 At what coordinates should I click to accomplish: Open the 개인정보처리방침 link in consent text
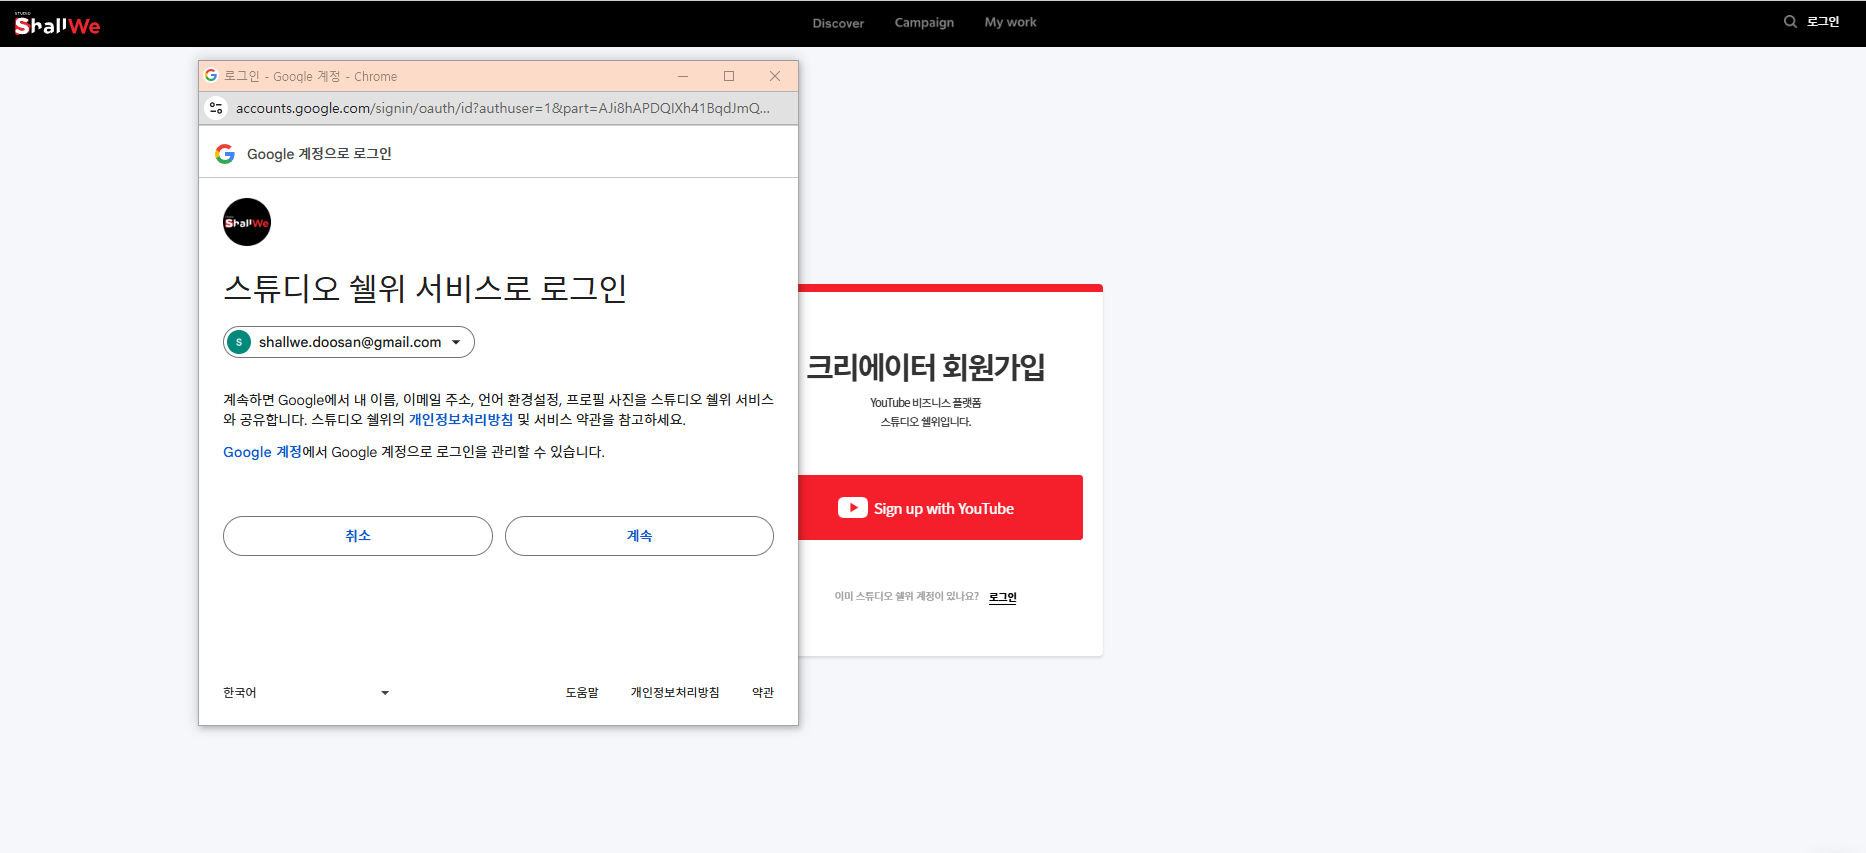pos(461,420)
